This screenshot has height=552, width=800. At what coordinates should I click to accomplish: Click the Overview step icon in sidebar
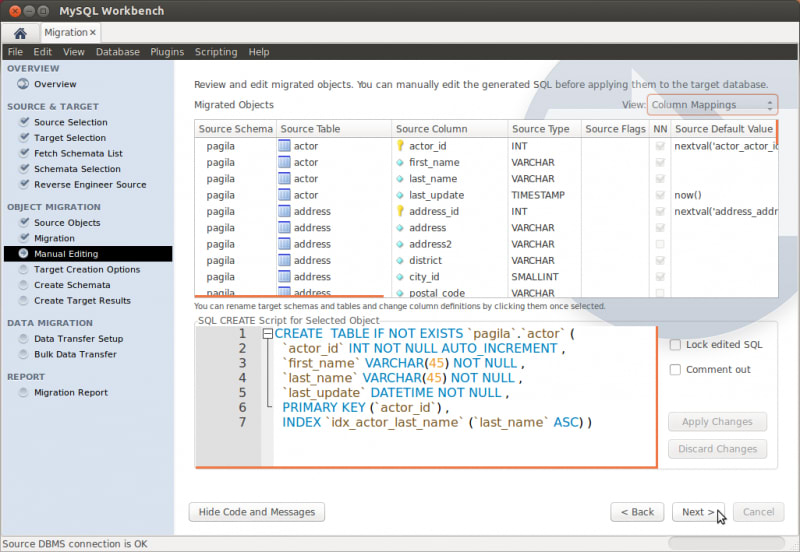[x=23, y=84]
